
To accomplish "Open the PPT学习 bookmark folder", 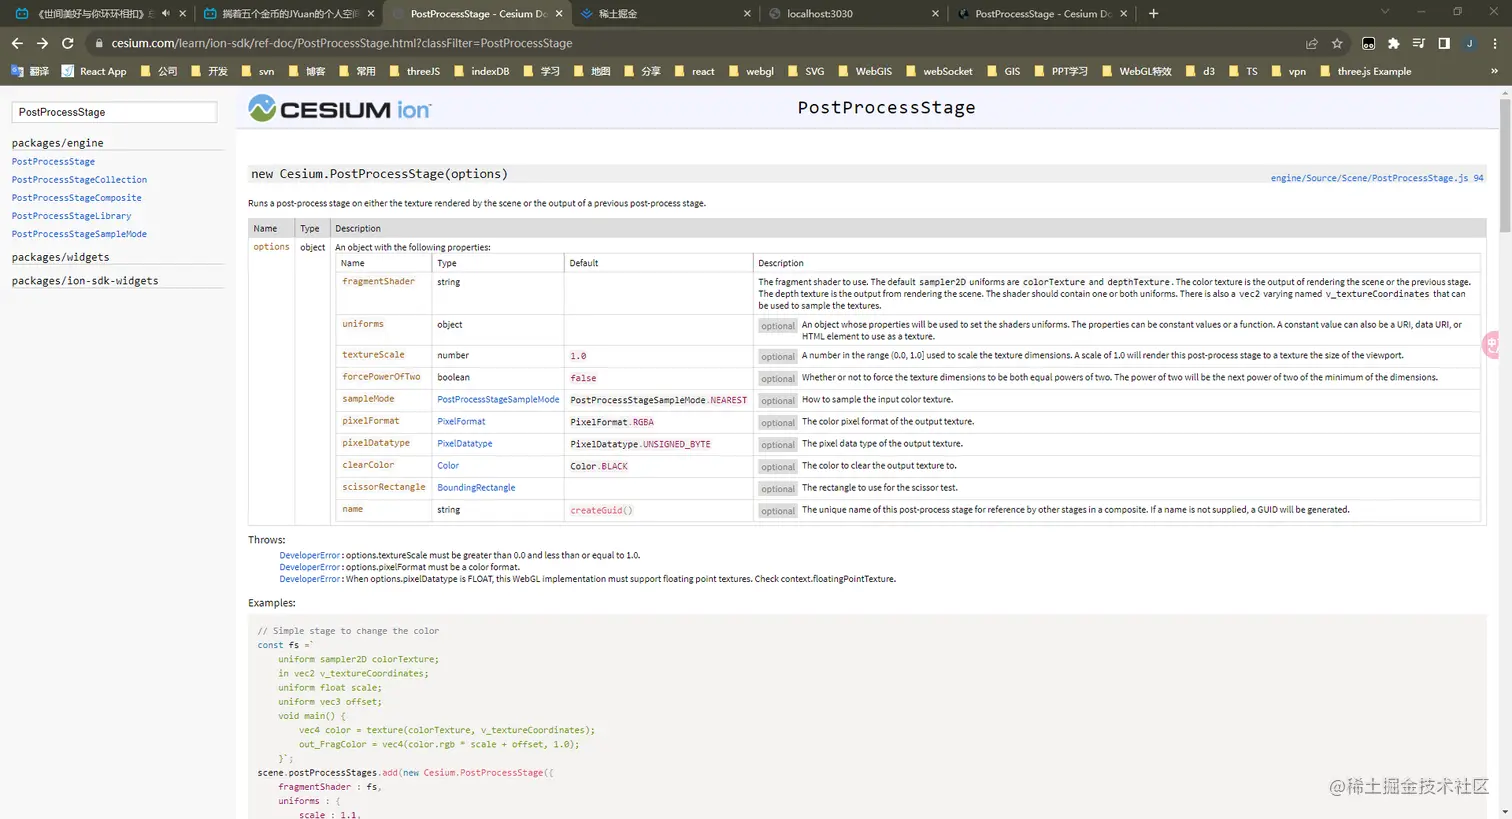I will (1060, 71).
